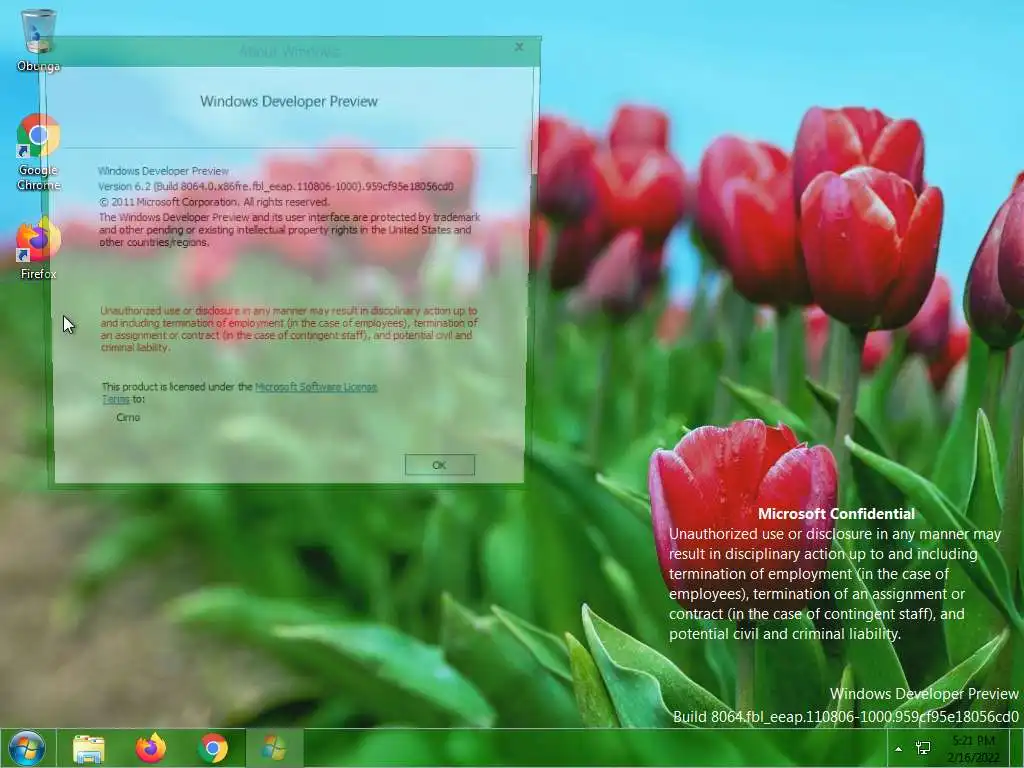Click the About Windows title bar
The height and width of the screenshot is (768, 1024).
[x=289, y=51]
